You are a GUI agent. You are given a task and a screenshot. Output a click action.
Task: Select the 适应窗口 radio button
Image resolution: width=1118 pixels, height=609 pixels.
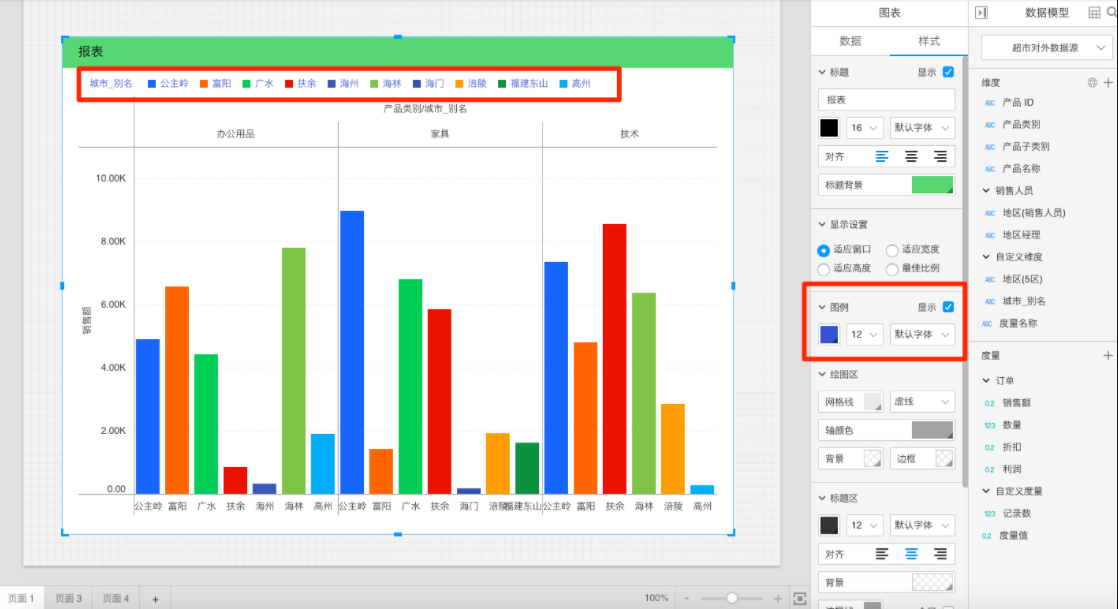[824, 250]
